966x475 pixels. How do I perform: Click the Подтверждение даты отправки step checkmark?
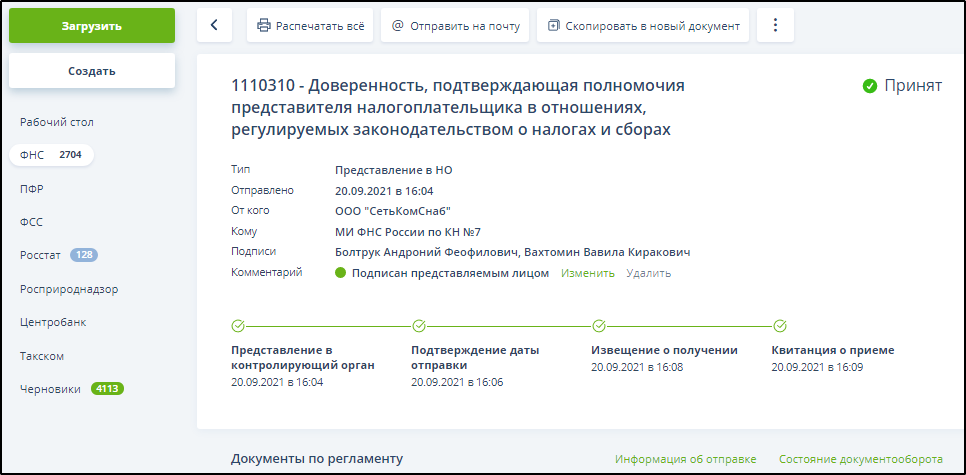point(419,326)
